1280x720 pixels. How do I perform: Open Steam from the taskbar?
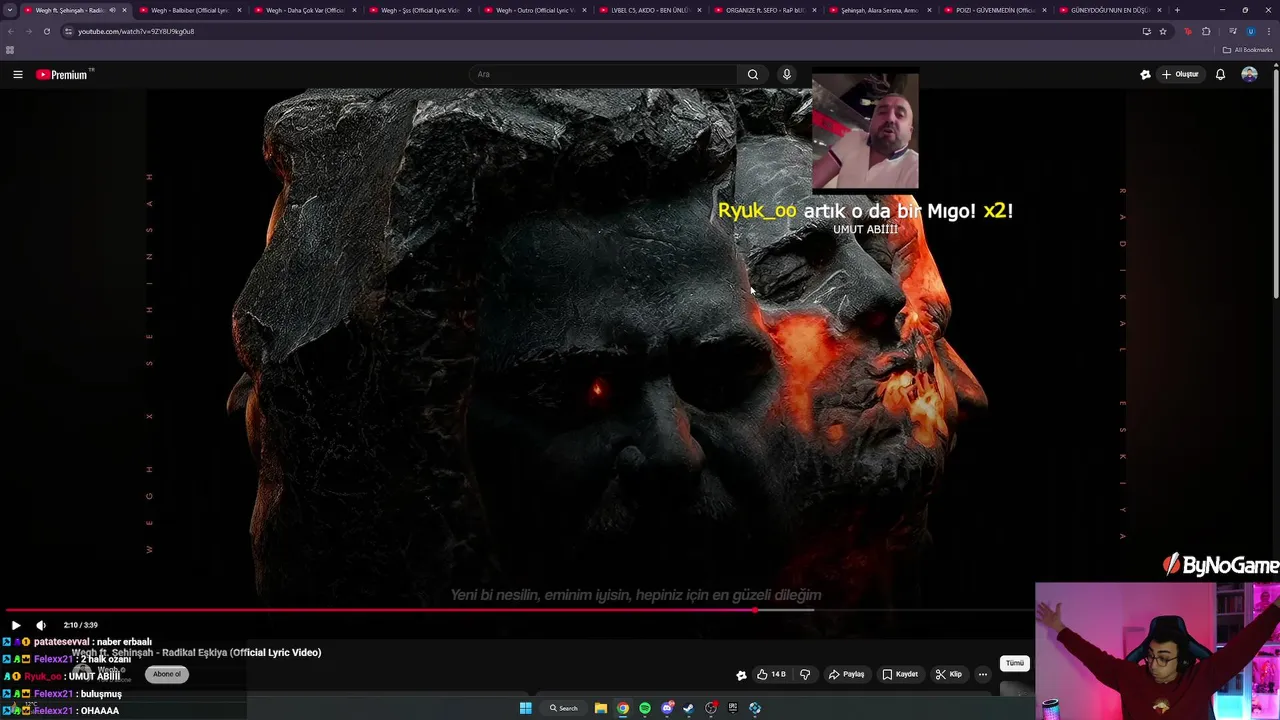[x=688, y=708]
